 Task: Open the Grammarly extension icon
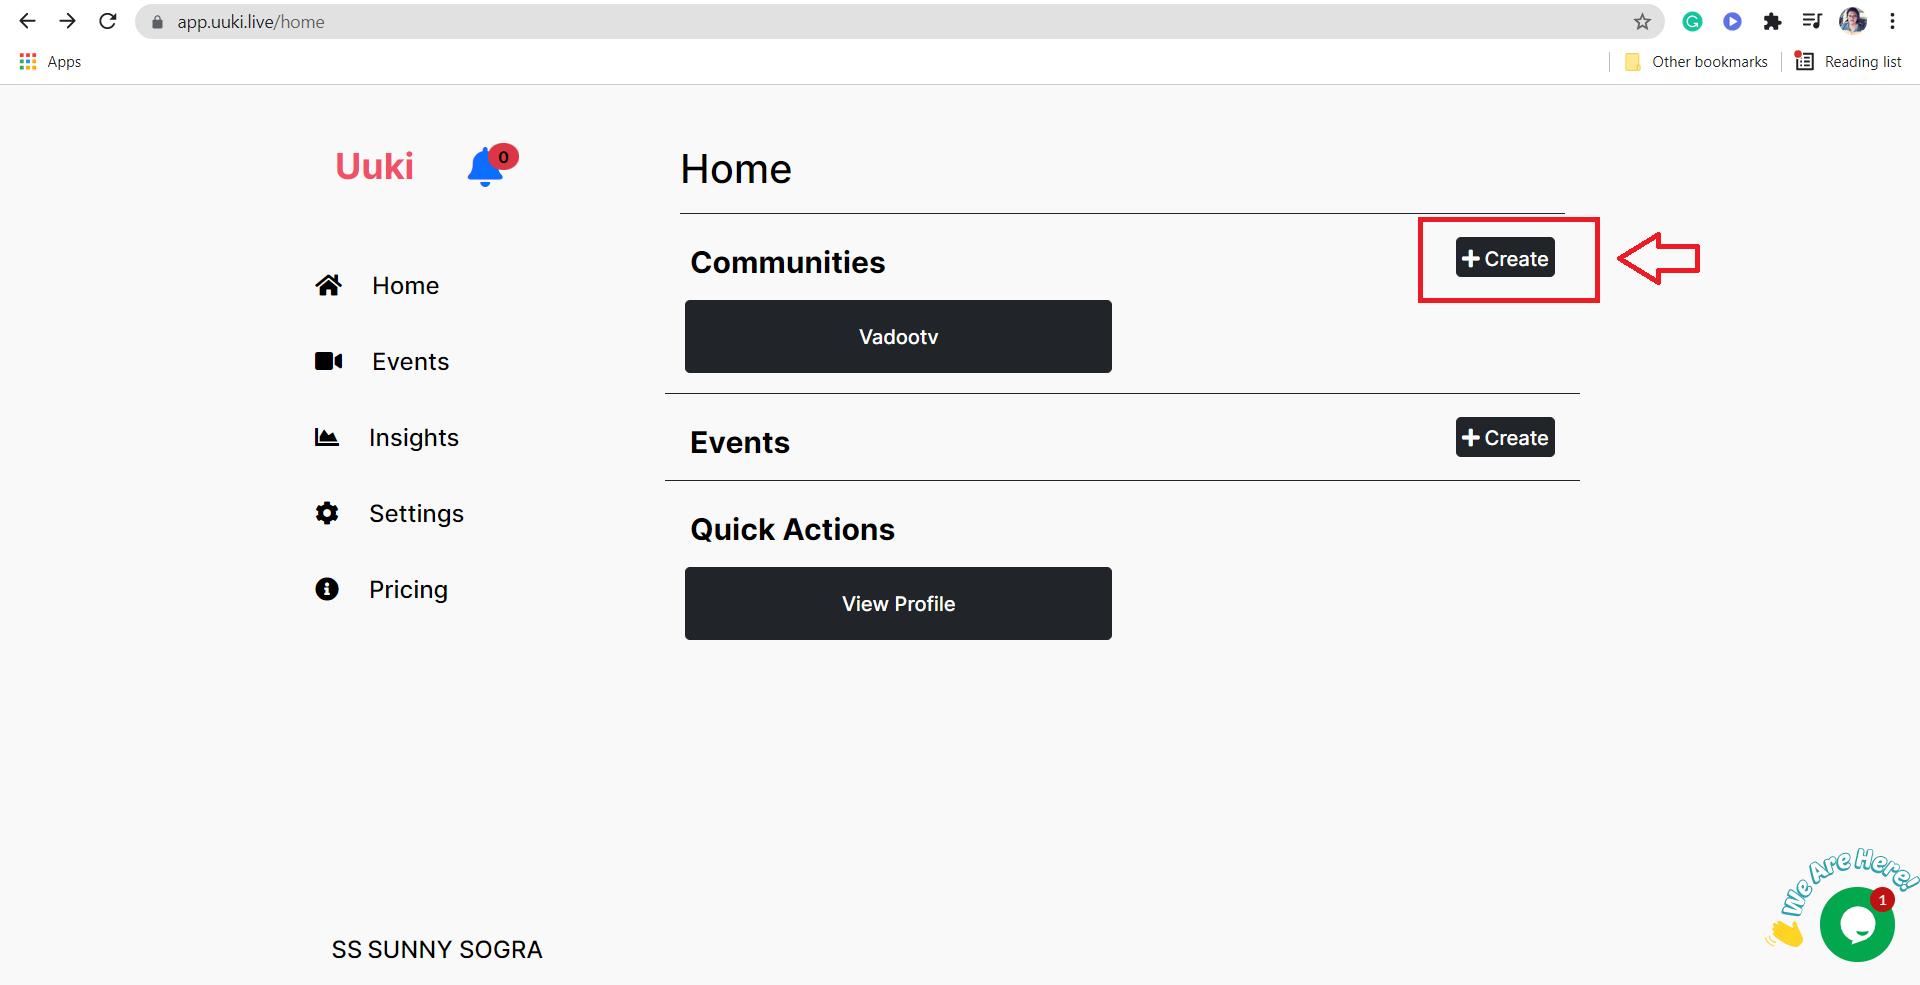(x=1692, y=21)
